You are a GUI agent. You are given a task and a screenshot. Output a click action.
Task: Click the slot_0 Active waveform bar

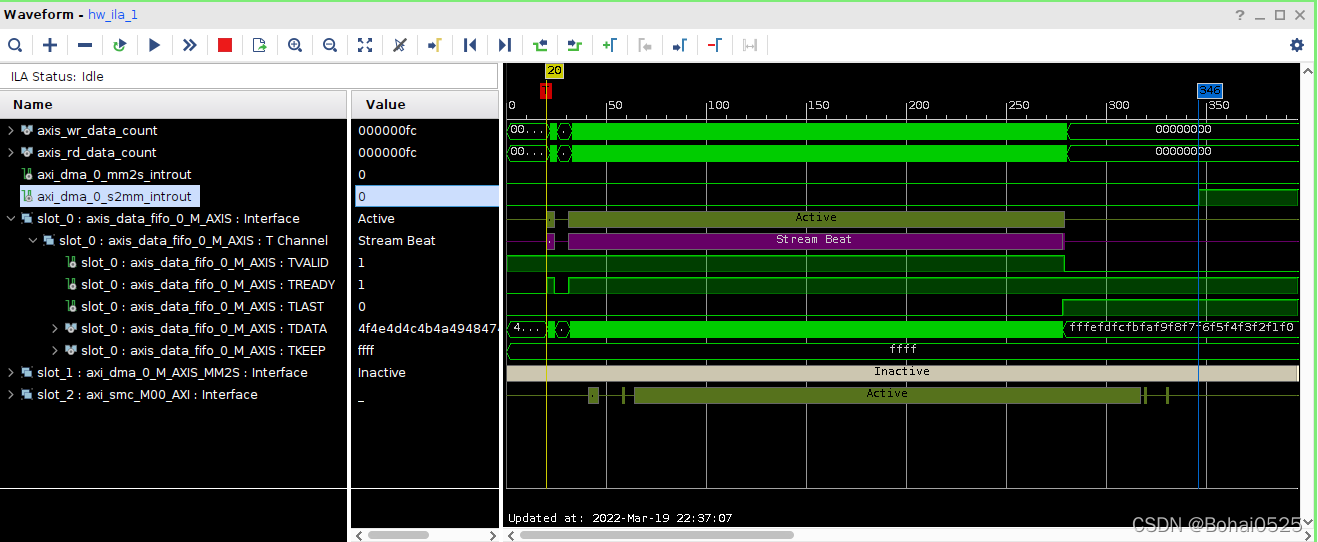click(x=815, y=218)
